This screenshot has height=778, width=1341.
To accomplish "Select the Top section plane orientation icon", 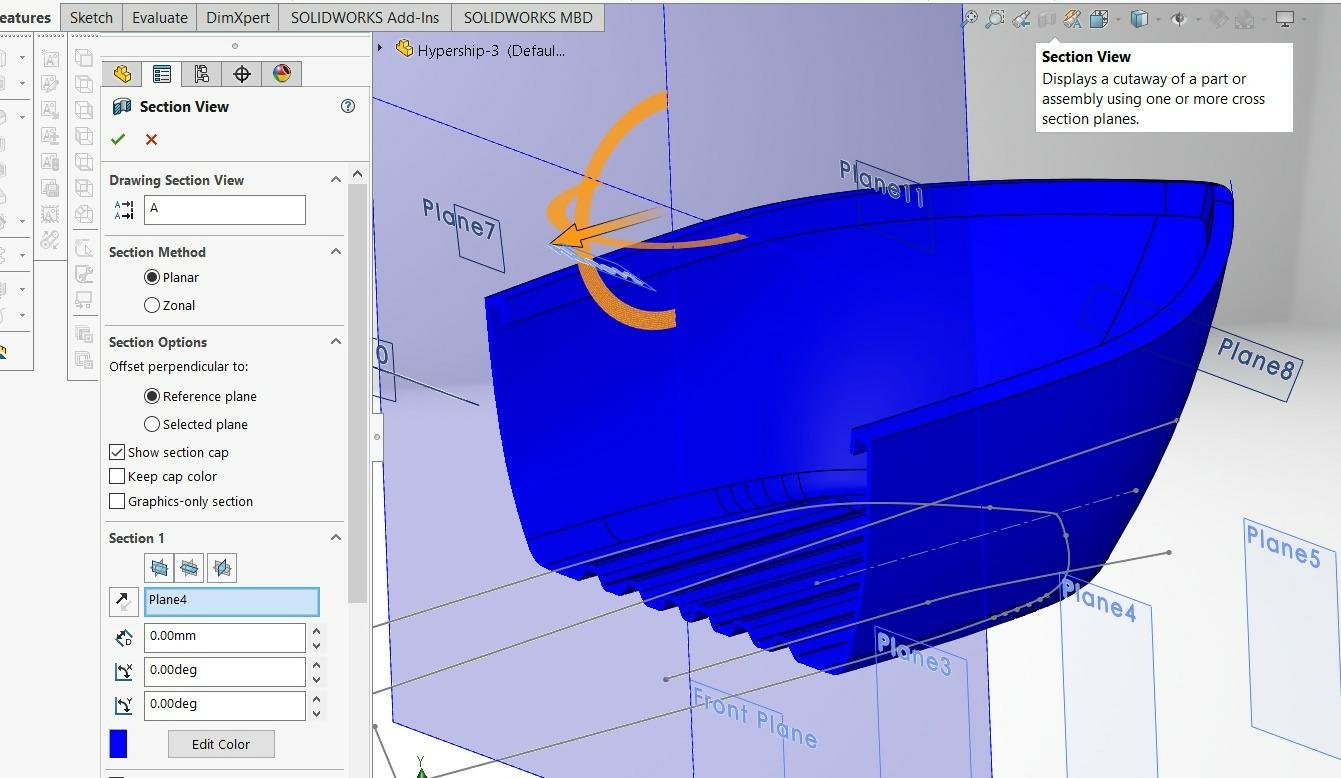I will pos(188,568).
